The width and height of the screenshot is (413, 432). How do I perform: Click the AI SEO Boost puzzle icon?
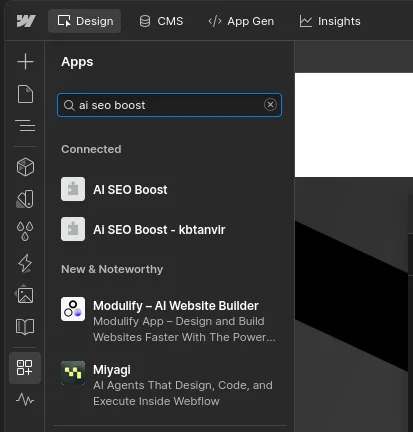(x=73, y=189)
